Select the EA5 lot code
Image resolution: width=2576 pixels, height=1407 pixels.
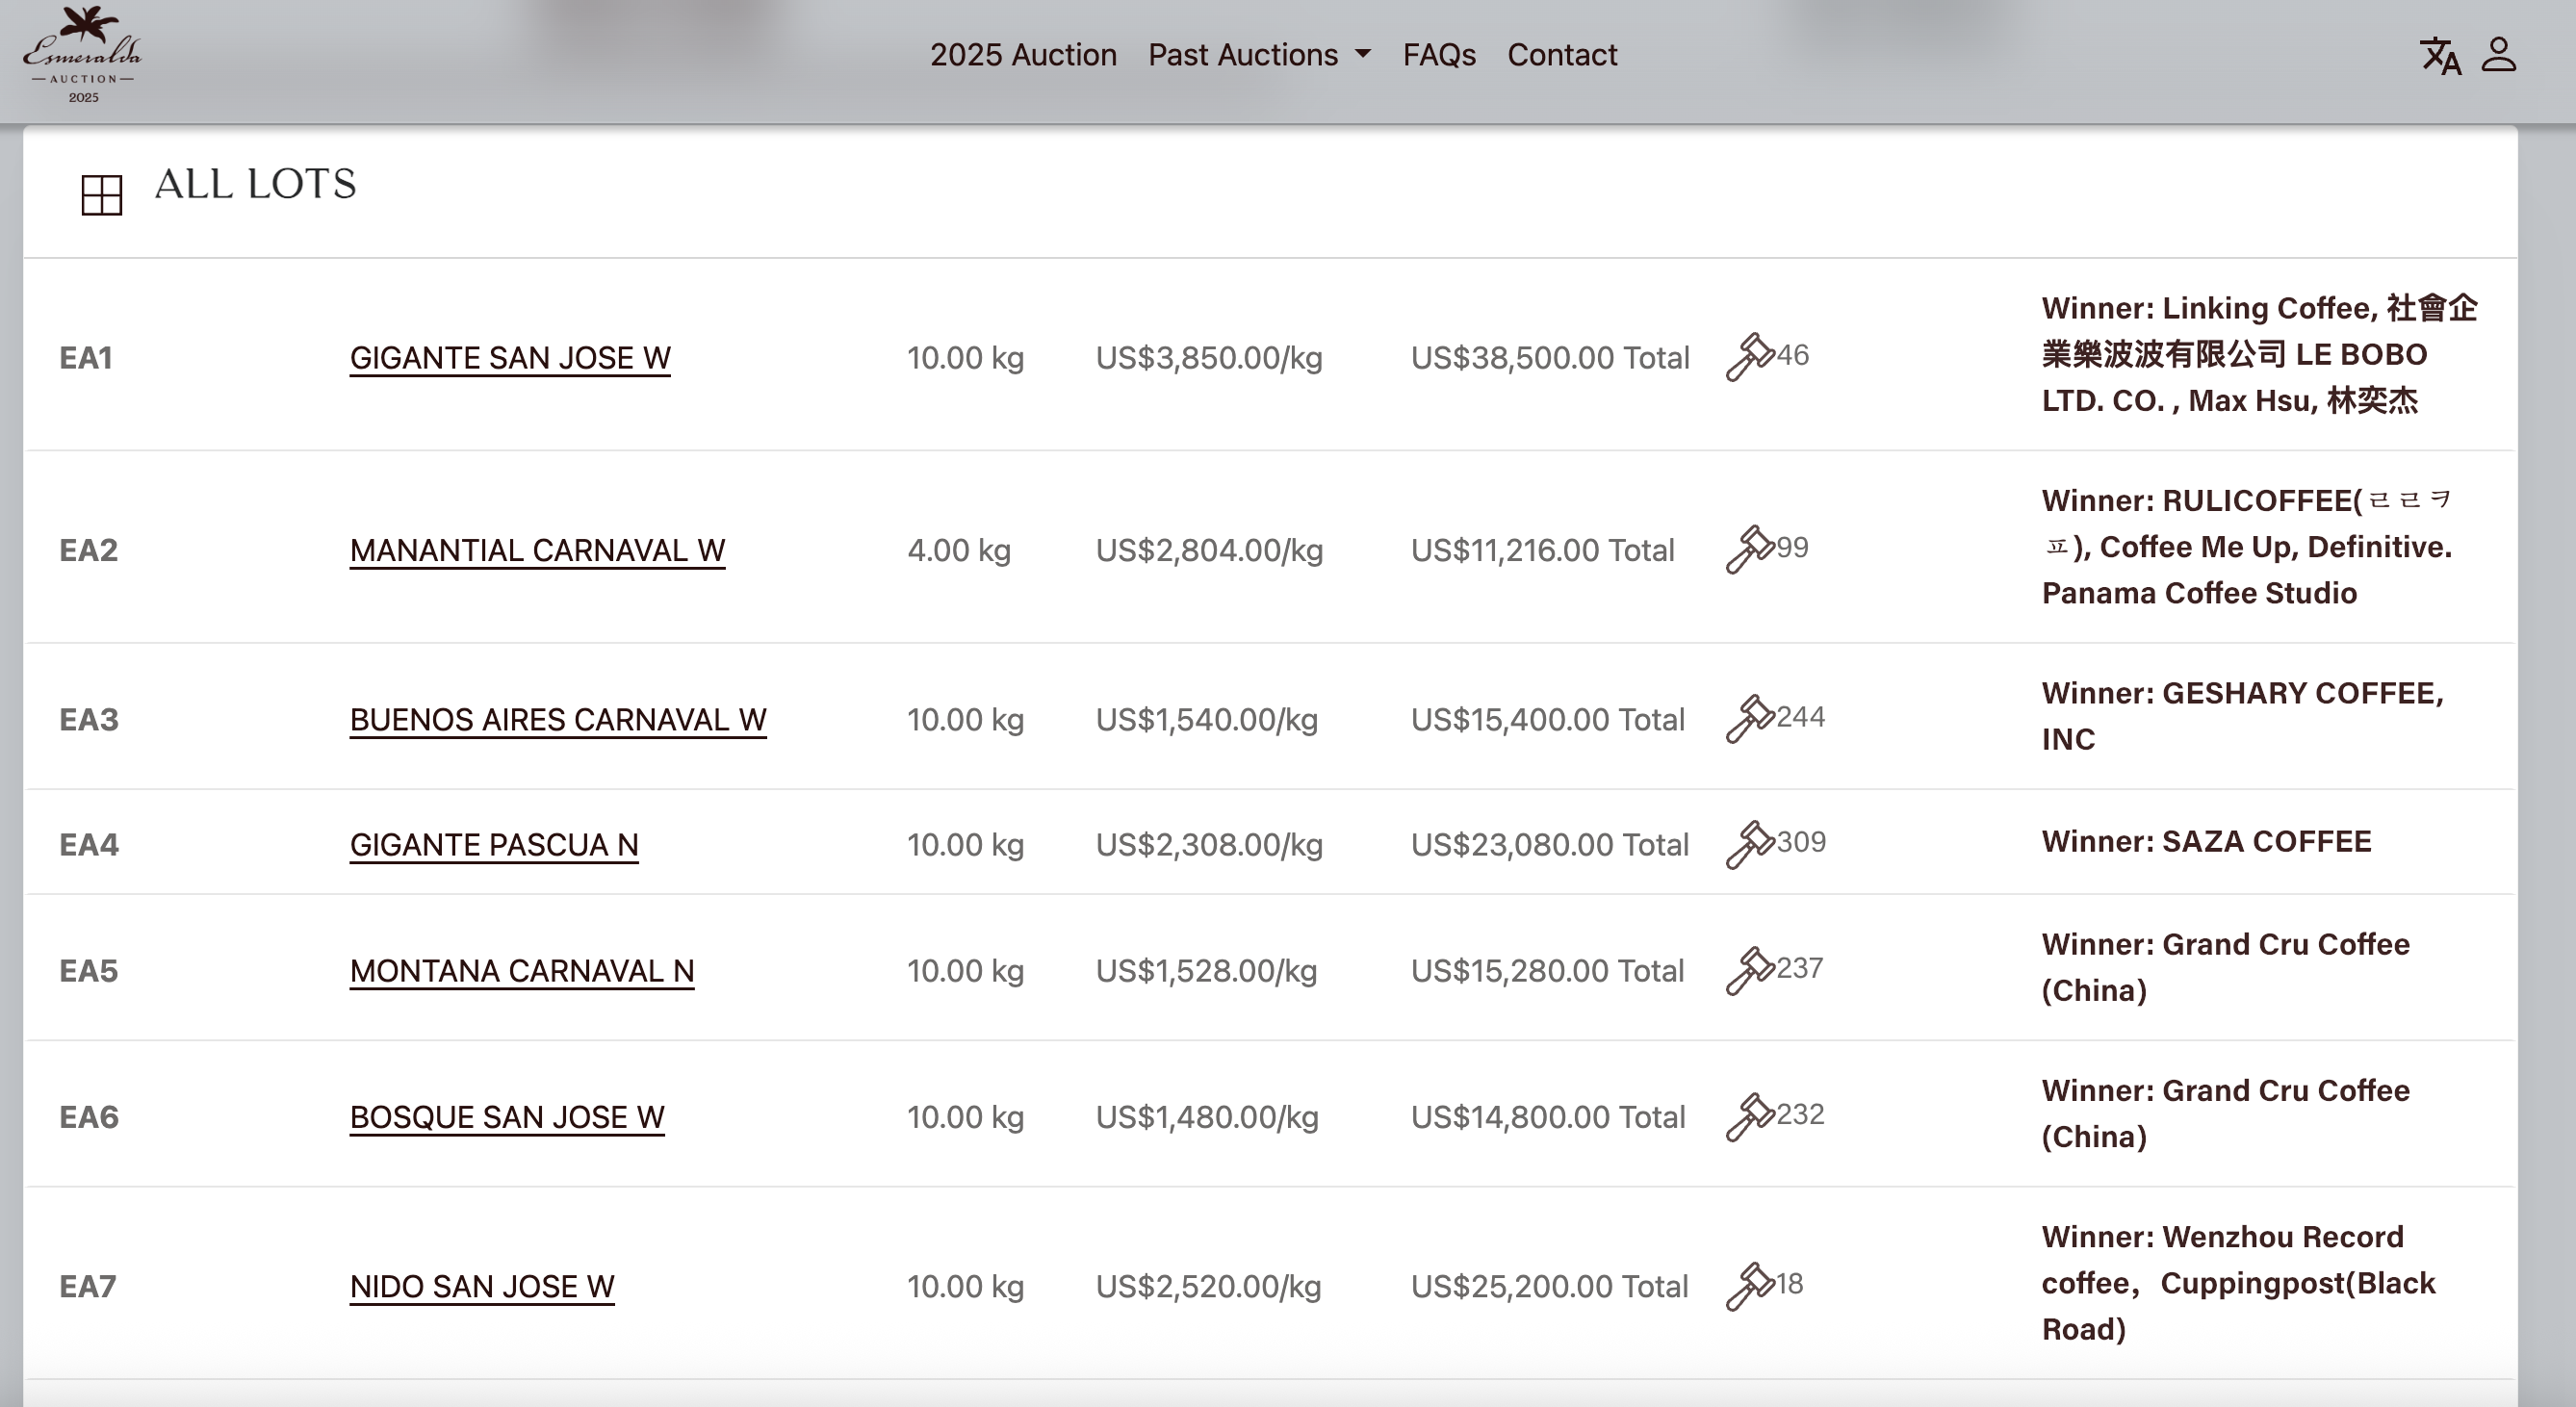(89, 971)
